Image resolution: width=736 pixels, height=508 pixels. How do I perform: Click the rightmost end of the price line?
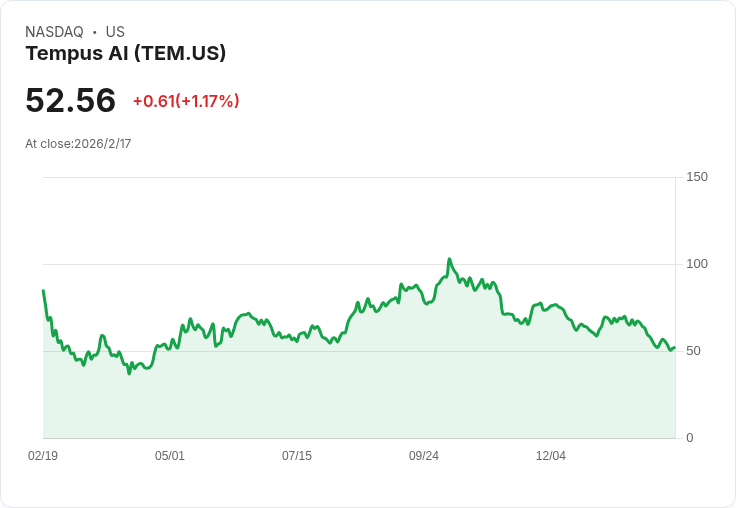[x=674, y=348]
